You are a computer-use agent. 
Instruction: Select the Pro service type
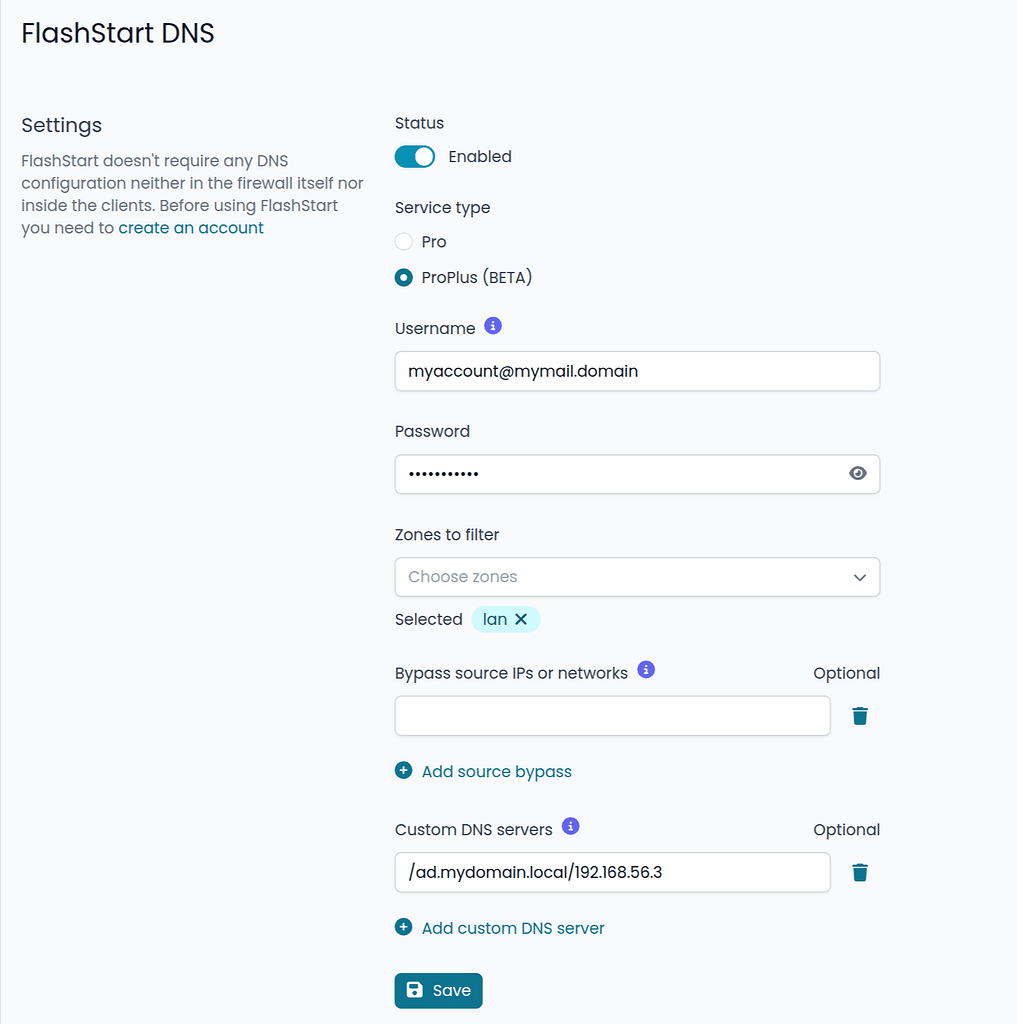(403, 241)
